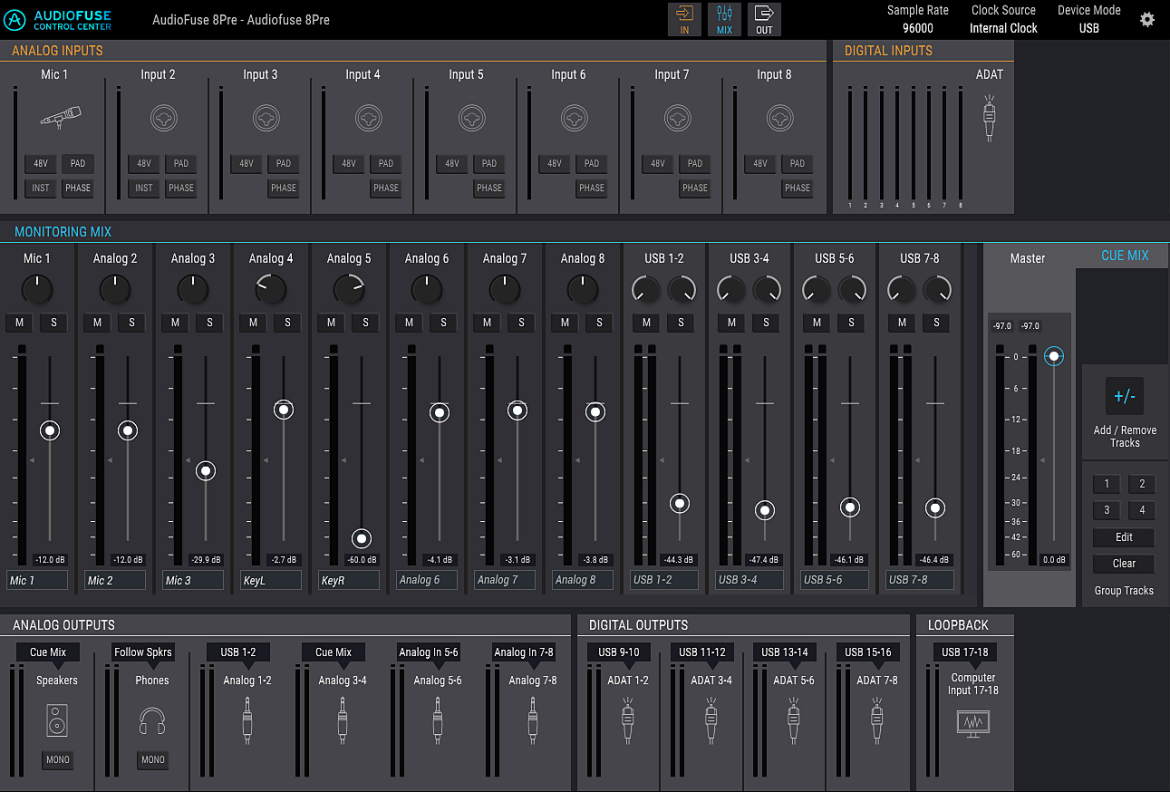Toggle INST mode on Mic 1
The image size is (1170, 792).
pos(40,188)
